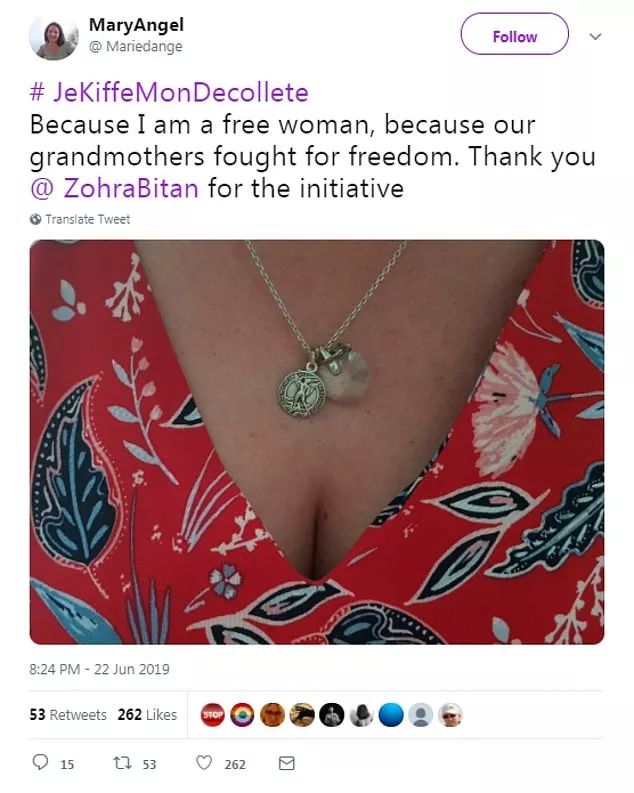Click the reply speech bubble icon
This screenshot has height=793, width=634.
coord(41,763)
